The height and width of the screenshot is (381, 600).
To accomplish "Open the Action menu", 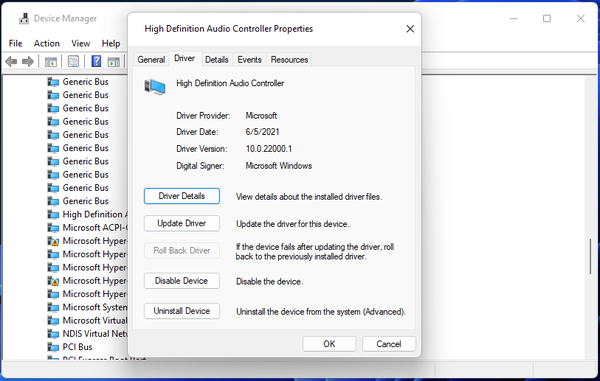I will pyautogui.click(x=47, y=43).
